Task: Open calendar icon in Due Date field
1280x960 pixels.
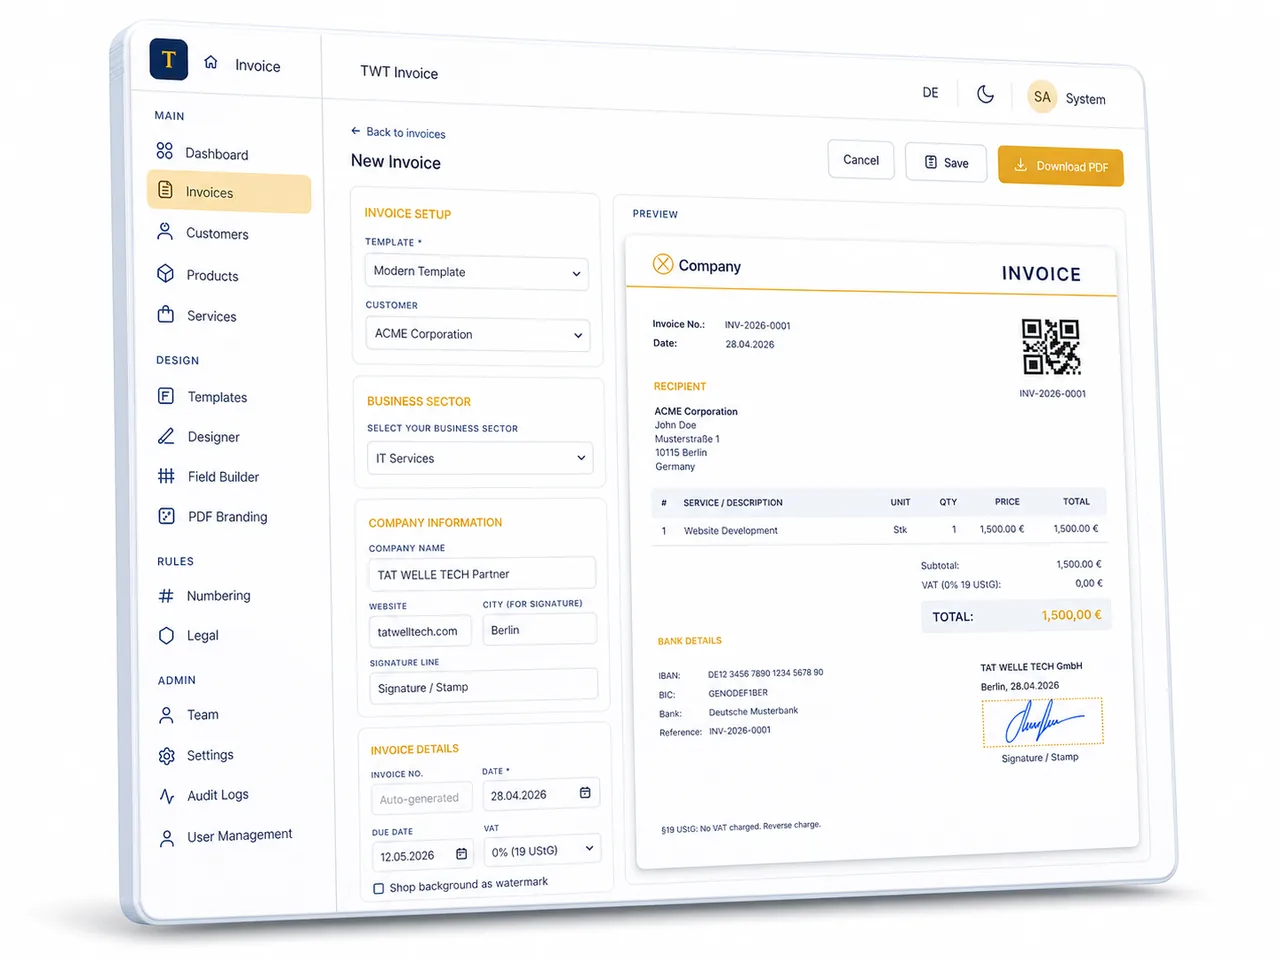Action: pyautogui.click(x=461, y=854)
